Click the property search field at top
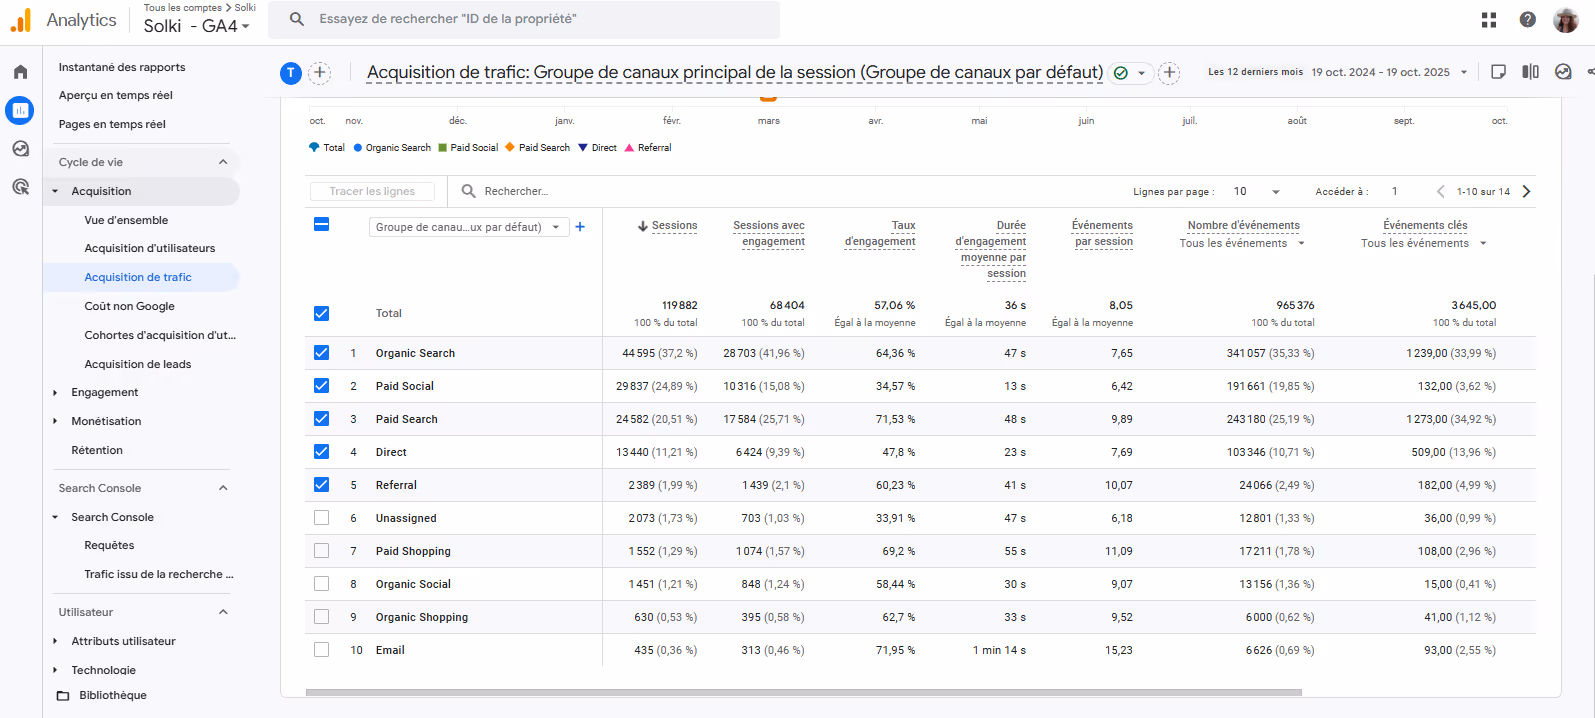Viewport: 1595px width, 718px height. 524,19
